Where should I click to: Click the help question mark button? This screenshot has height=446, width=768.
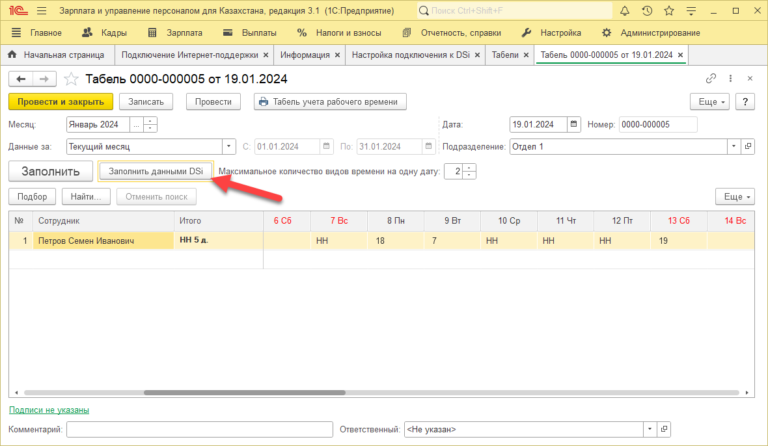click(x=744, y=101)
